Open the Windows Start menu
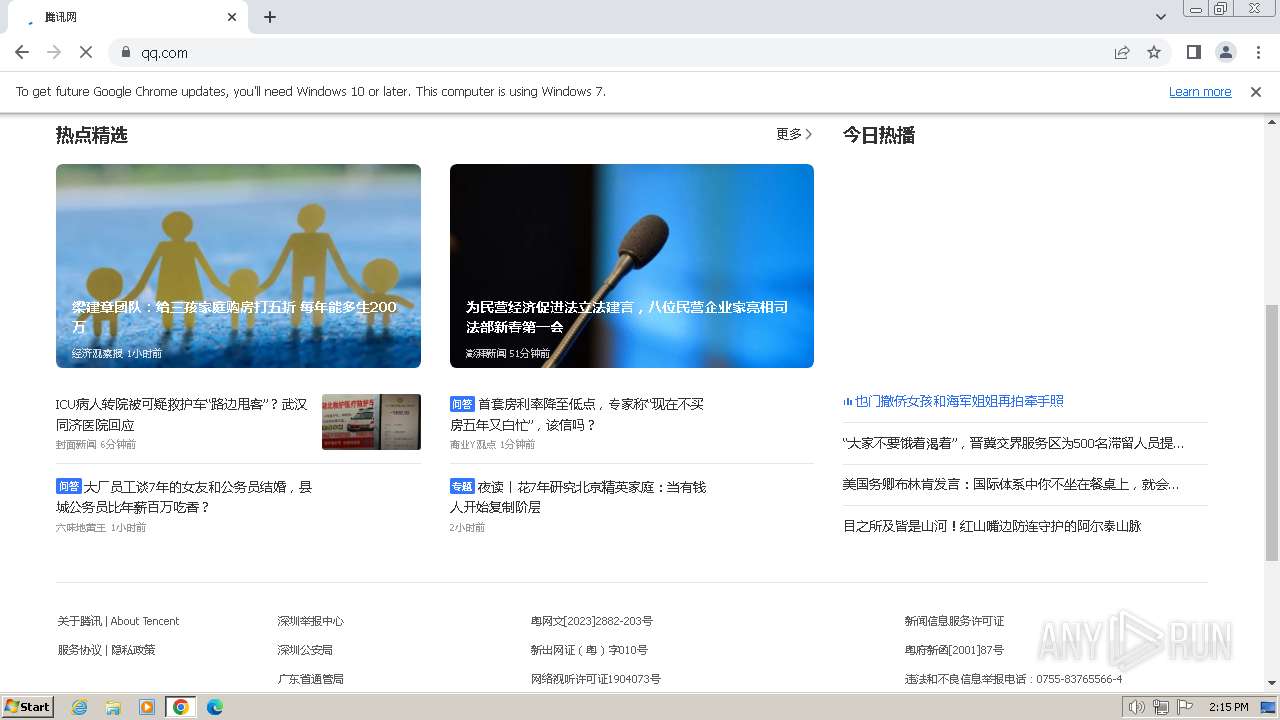The height and width of the screenshot is (720, 1280). pyautogui.click(x=28, y=706)
